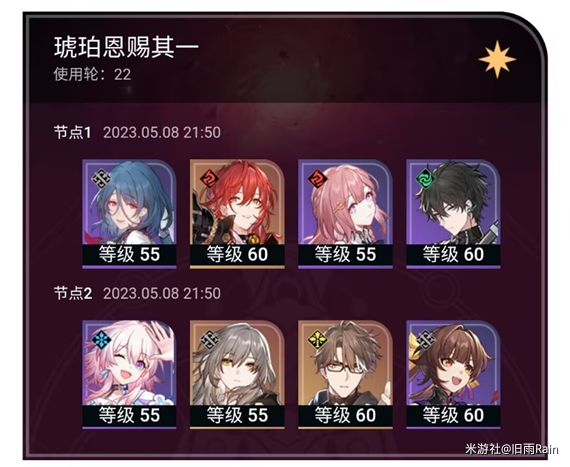The image size is (570, 467).
Task: Select the glasses-wearing level 60 character portrait
Action: pyautogui.click(x=345, y=375)
